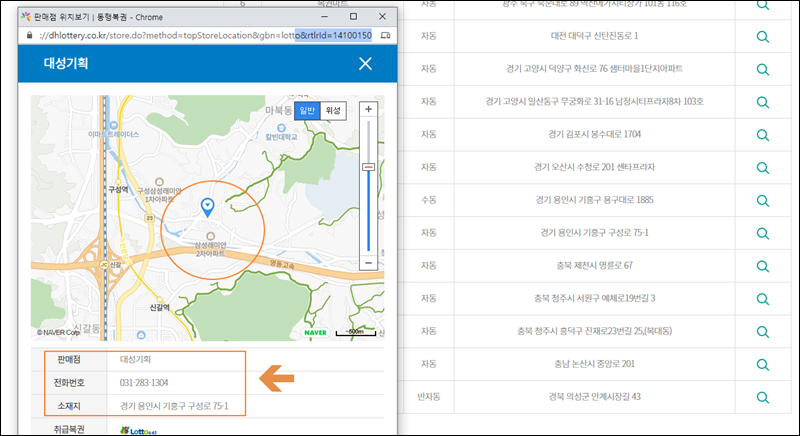Zoom in the map with plus button
Viewport: 800px width, 436px height.
[x=368, y=109]
